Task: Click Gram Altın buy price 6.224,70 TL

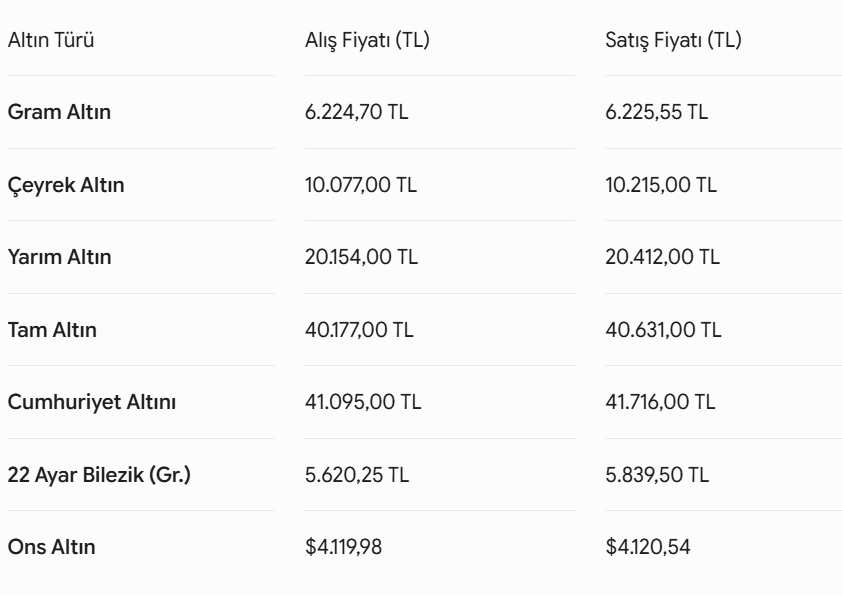Action: (x=357, y=112)
